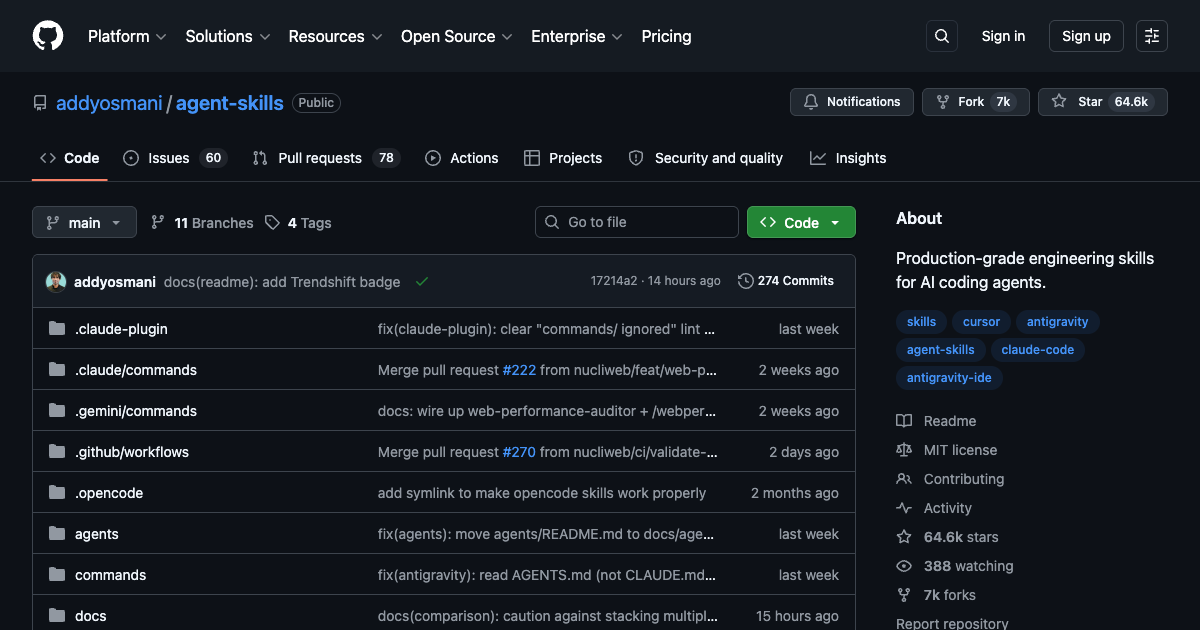View 7k forks in About
The image size is (1200, 630).
click(936, 595)
